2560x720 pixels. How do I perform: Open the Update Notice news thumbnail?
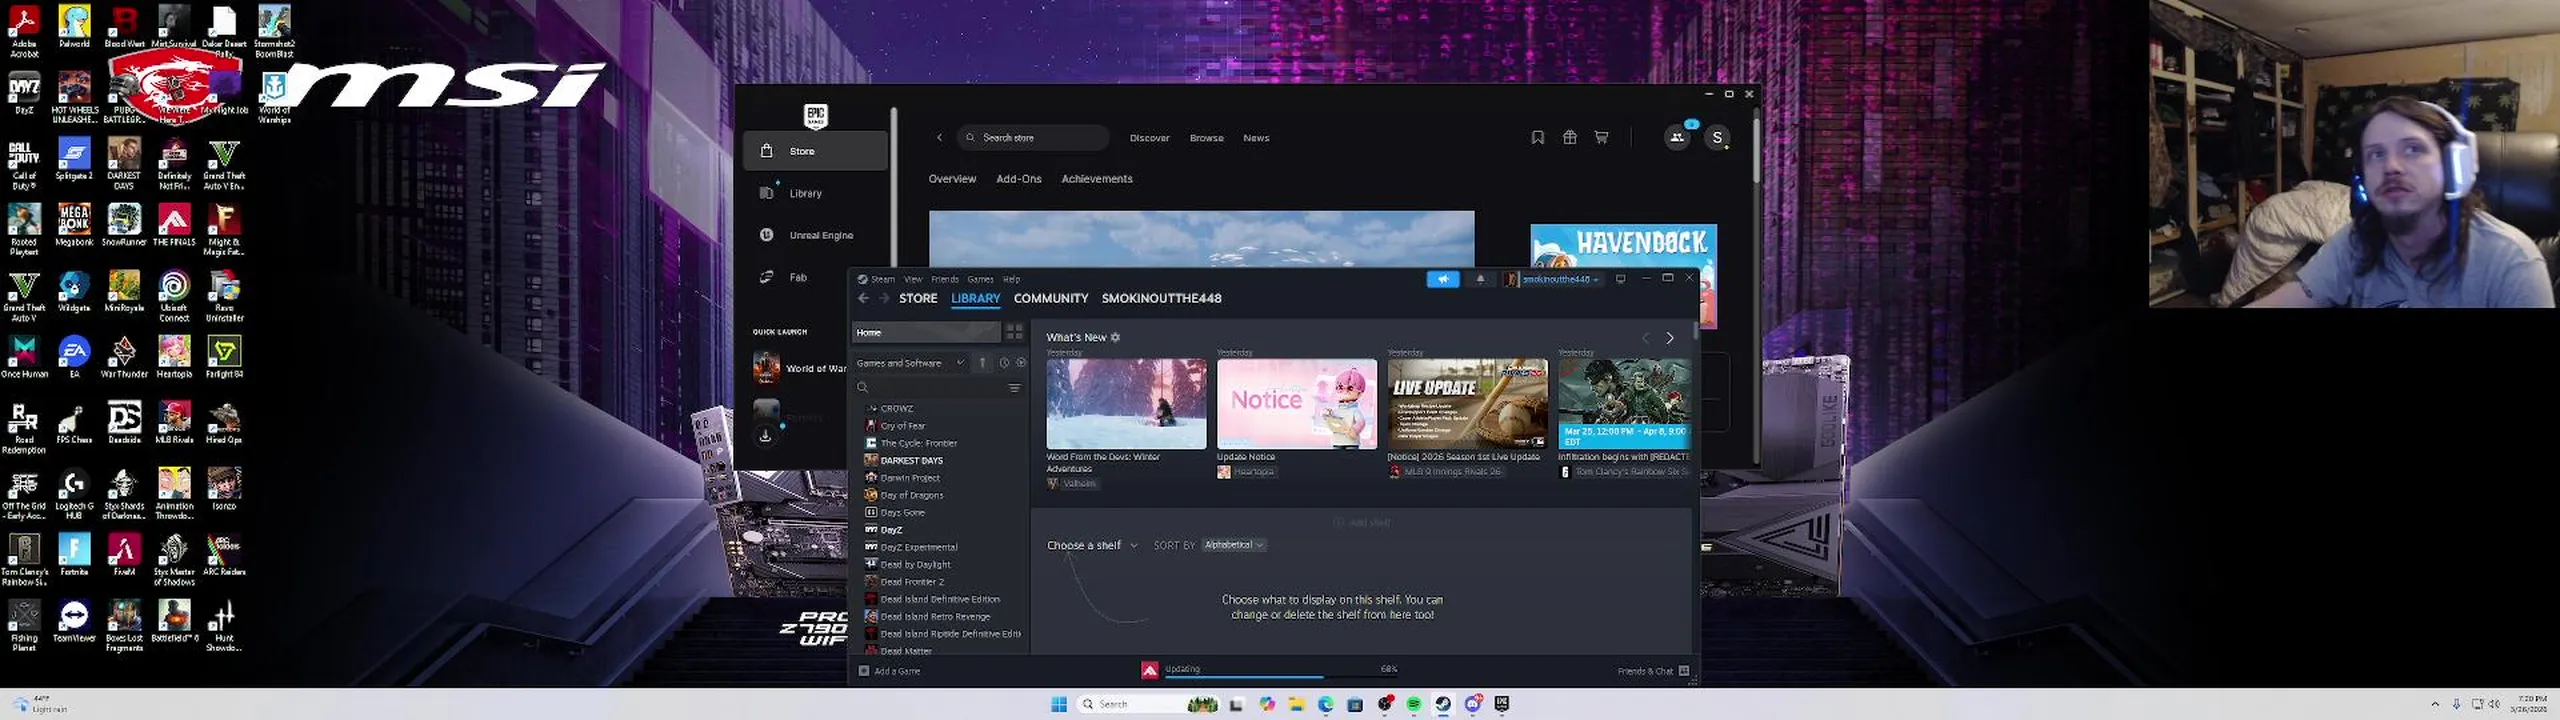coord(1296,404)
